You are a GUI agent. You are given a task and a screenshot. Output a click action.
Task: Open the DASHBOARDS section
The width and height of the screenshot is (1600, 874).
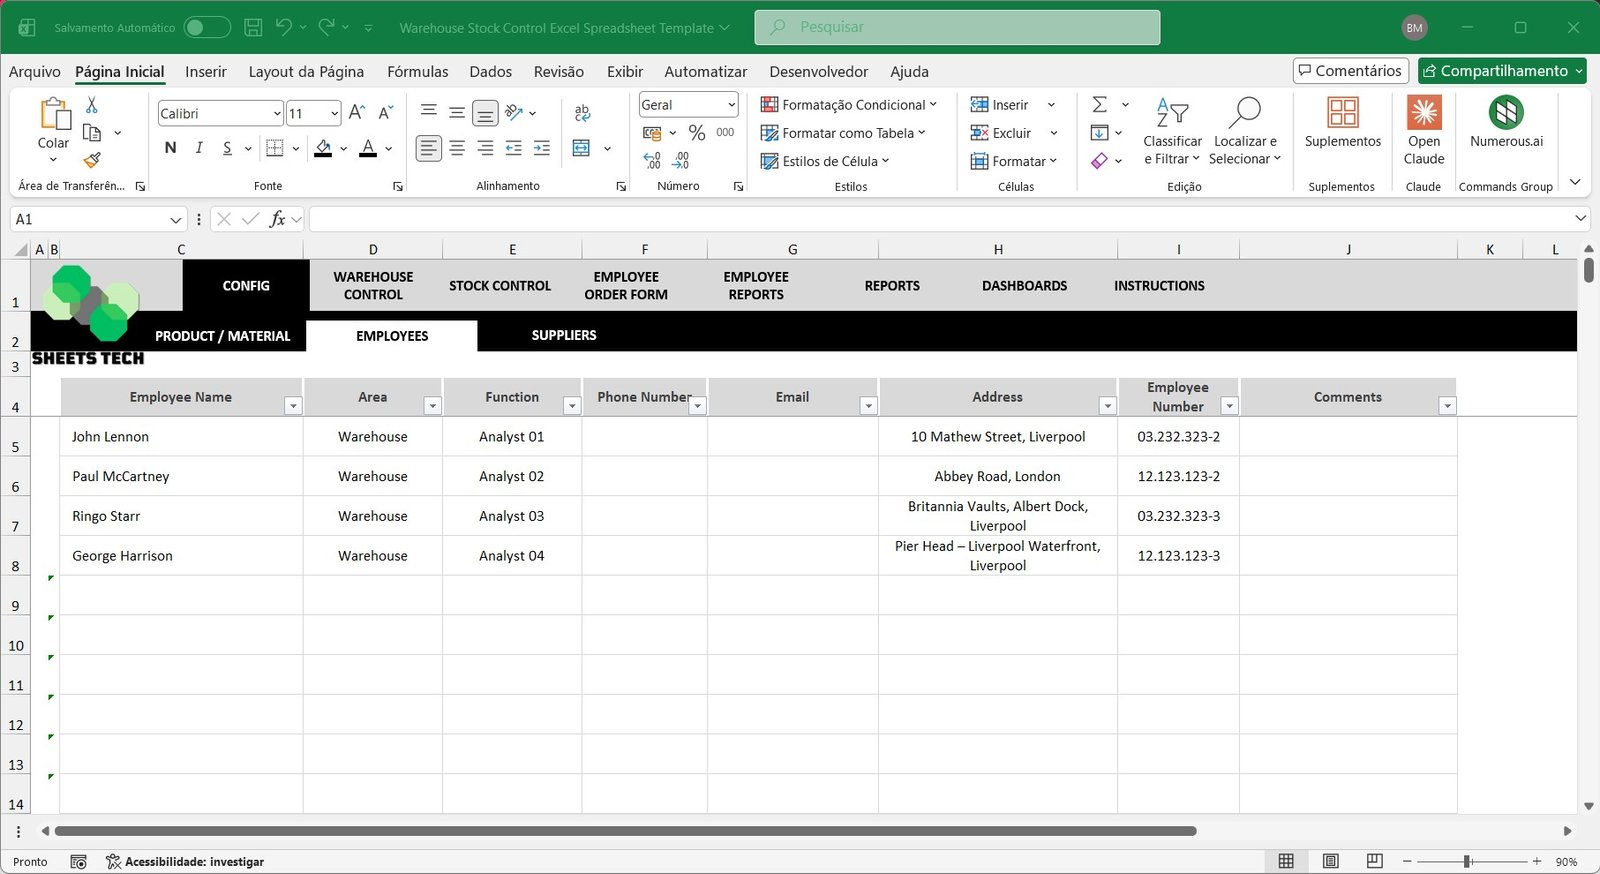1025,285
